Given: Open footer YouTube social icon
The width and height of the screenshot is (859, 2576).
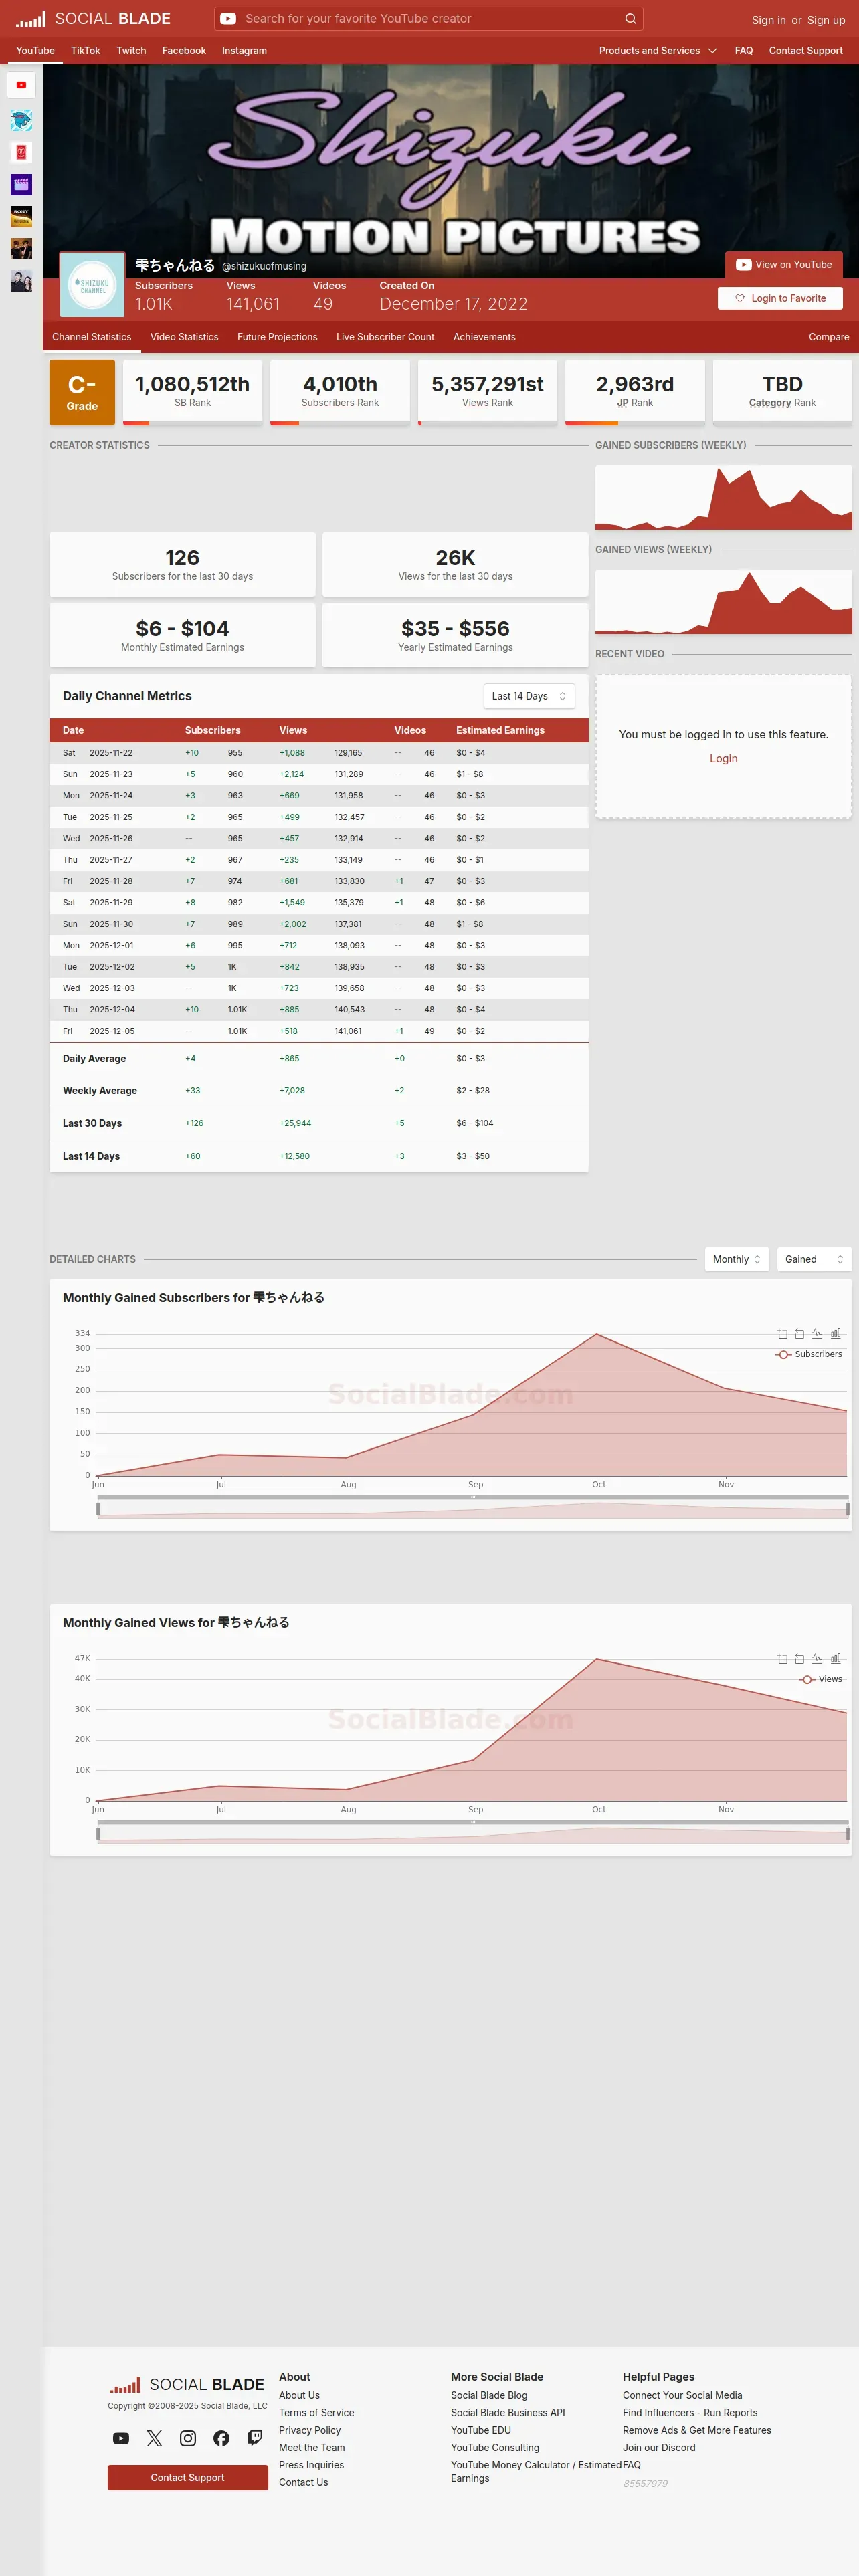Looking at the screenshot, I should click(121, 2438).
